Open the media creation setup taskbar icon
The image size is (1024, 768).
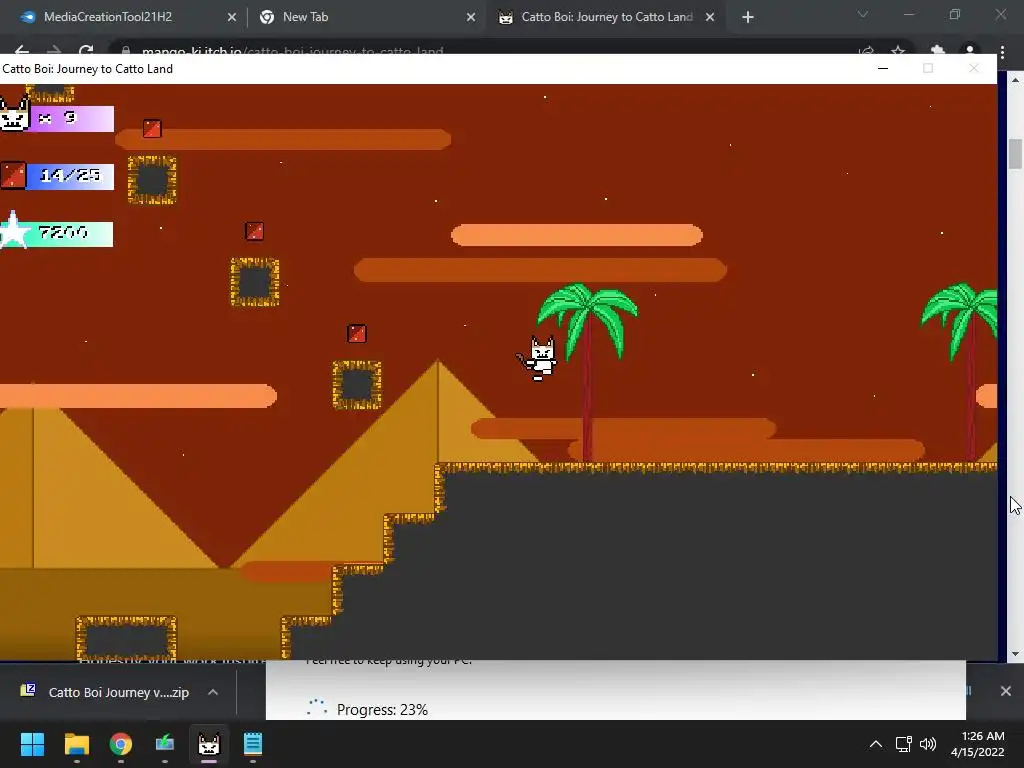pyautogui.click(x=165, y=744)
